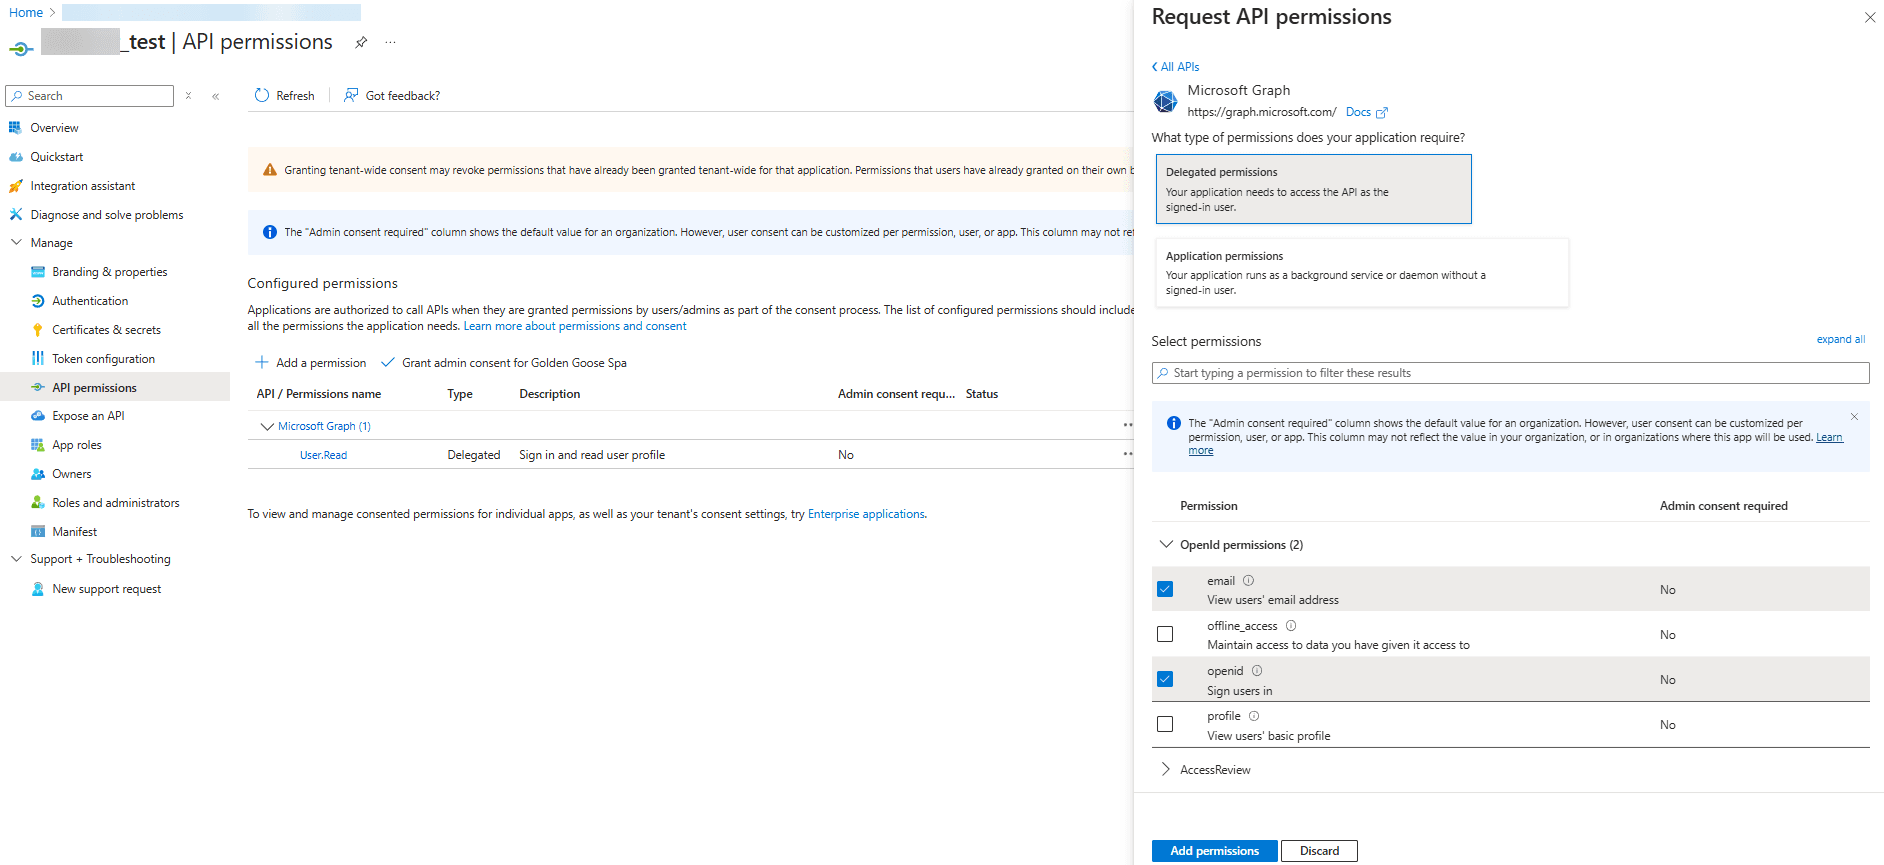The image size is (1884, 865).
Task: Click the Got feedback icon
Action: click(351, 95)
